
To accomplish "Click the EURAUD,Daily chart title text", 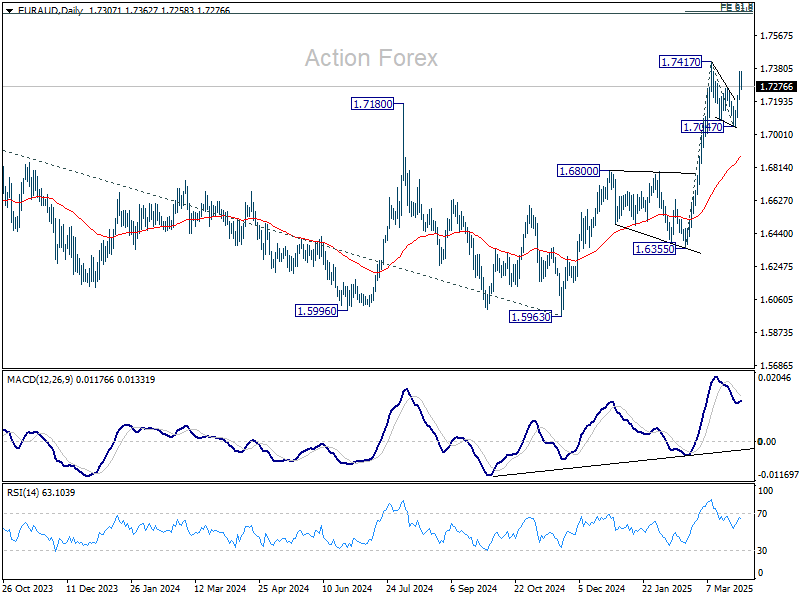I will [50, 10].
